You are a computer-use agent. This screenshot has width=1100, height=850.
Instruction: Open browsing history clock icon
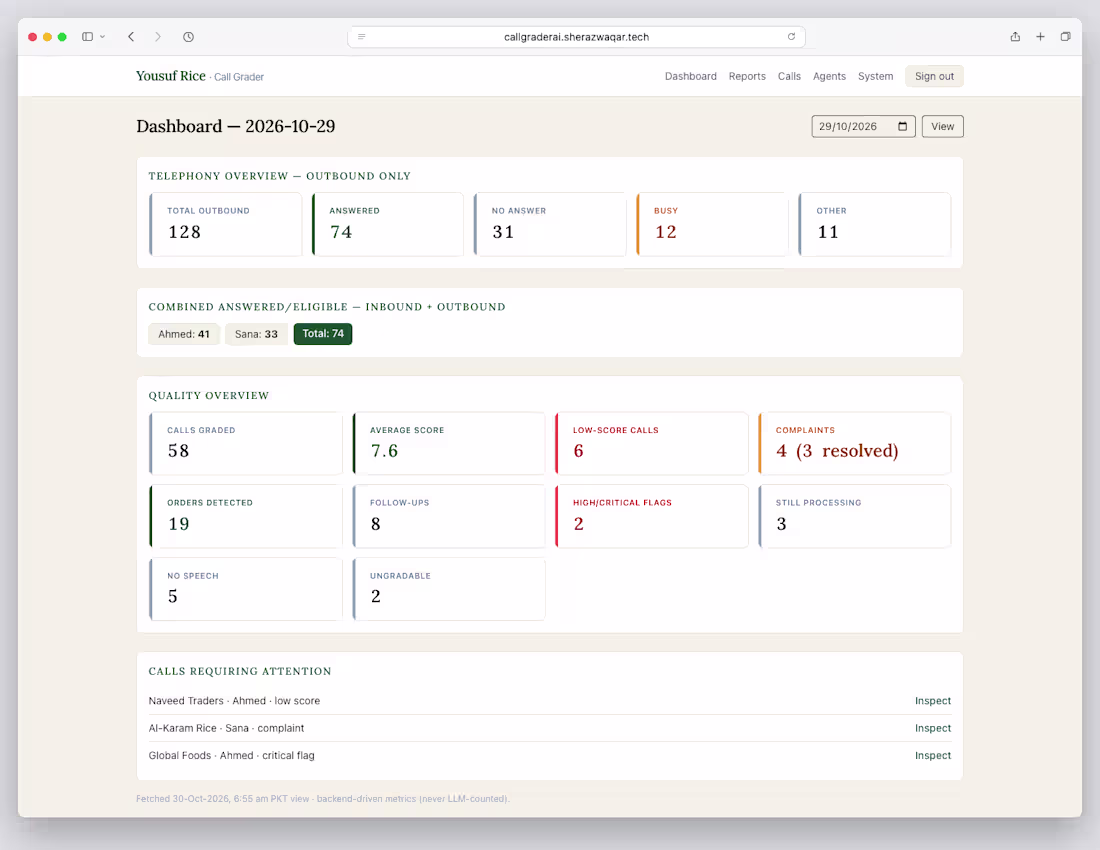189,36
